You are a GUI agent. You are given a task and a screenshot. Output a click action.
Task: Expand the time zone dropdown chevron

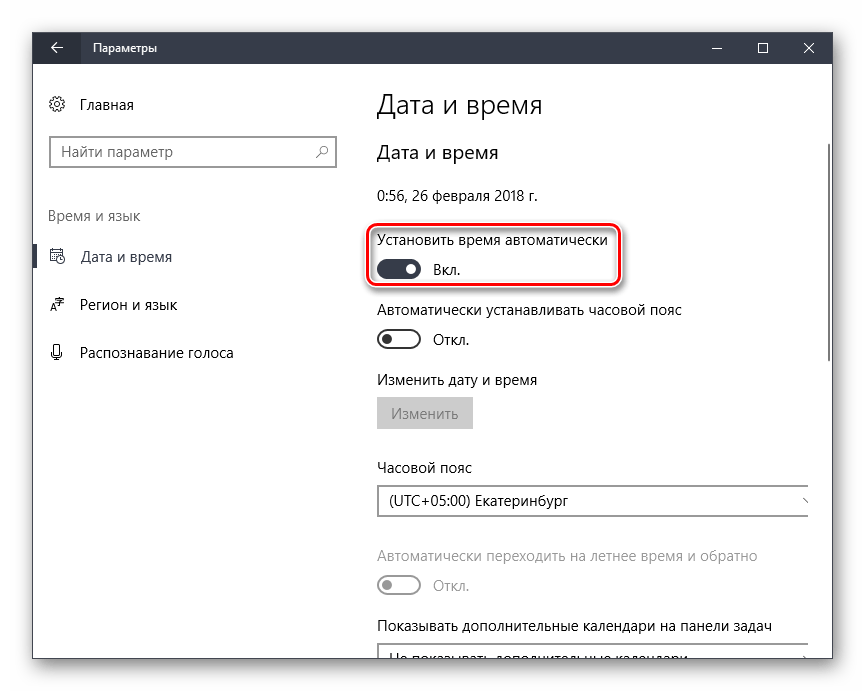(803, 500)
